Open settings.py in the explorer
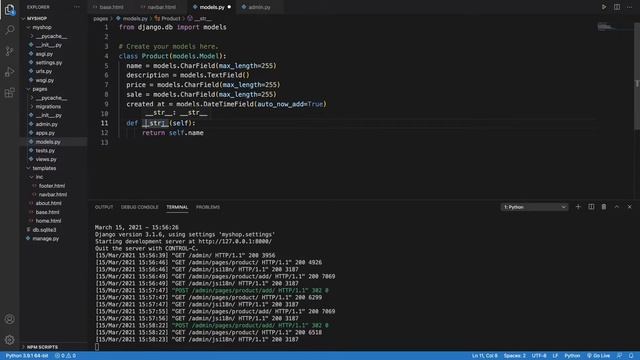The image size is (640, 360). [x=49, y=62]
